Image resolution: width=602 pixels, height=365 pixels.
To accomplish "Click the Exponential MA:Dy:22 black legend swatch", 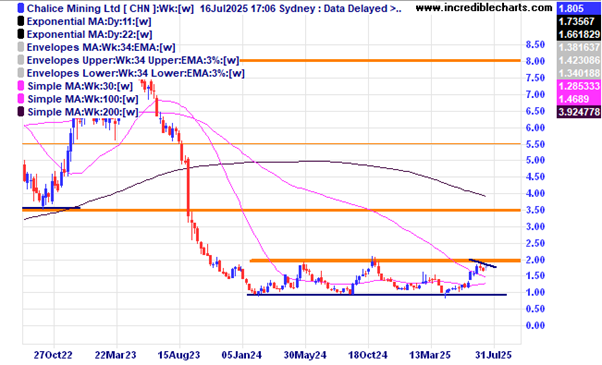I will click(x=21, y=34).
